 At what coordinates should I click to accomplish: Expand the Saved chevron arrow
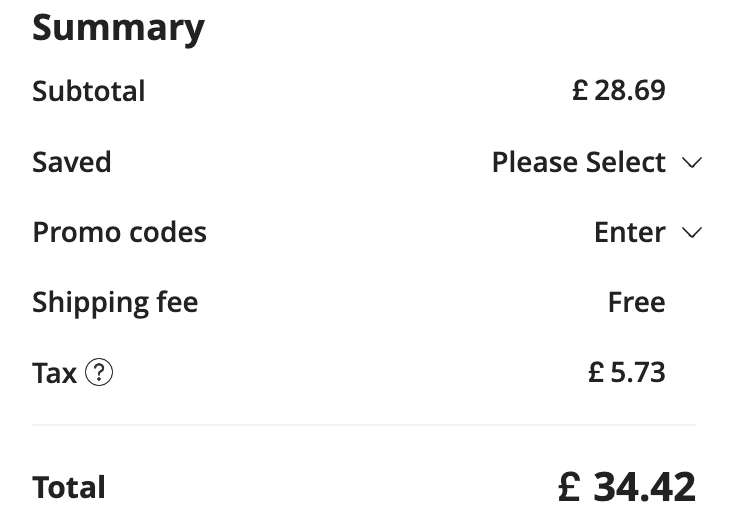(692, 163)
